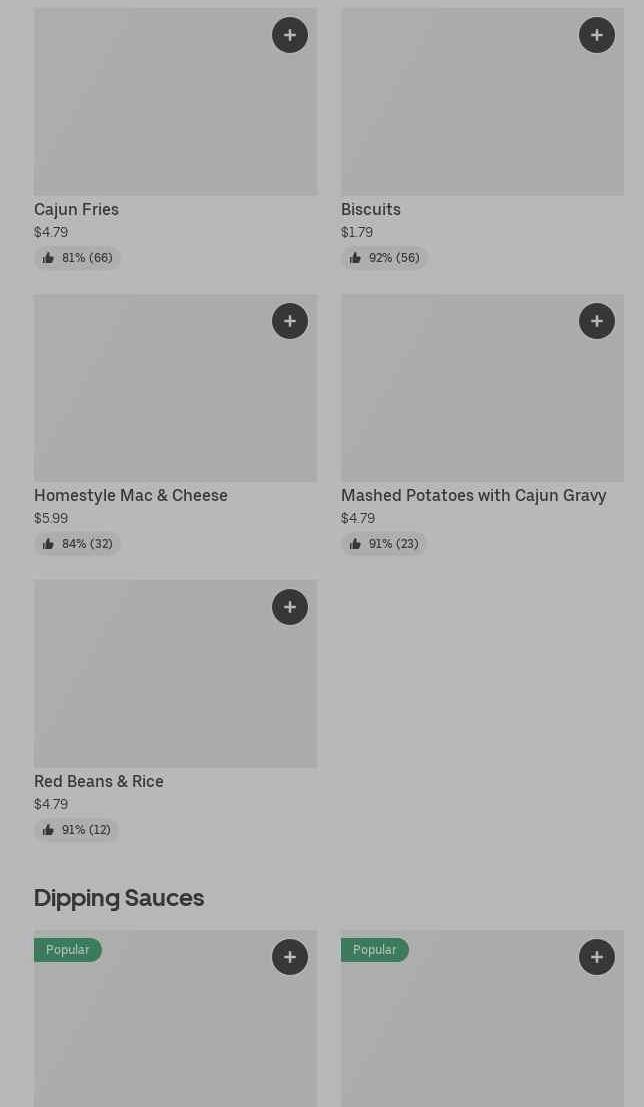Click the Cajun Fries title
The width and height of the screenshot is (644, 1107).
76,209
